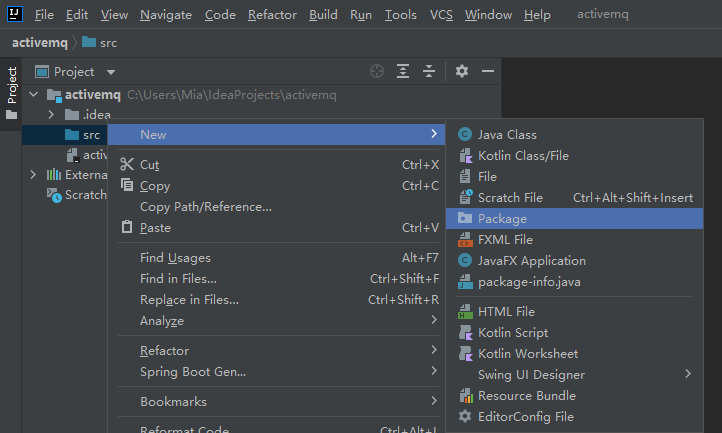Open the Window menu
The image size is (722, 433).
click(x=488, y=15)
